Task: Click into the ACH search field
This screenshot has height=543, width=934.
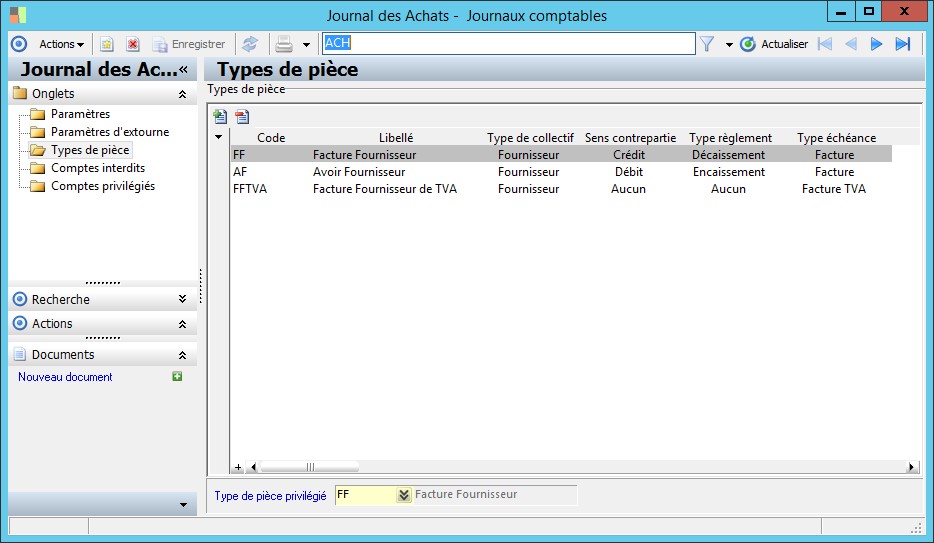Action: pos(509,43)
